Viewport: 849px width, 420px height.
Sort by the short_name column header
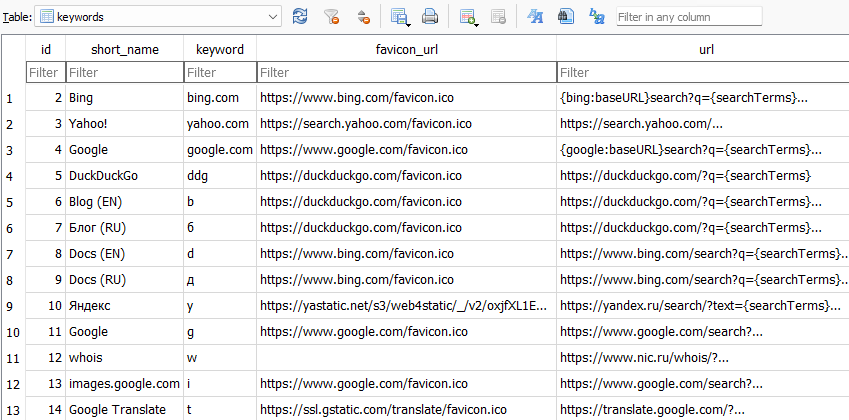tap(125, 49)
